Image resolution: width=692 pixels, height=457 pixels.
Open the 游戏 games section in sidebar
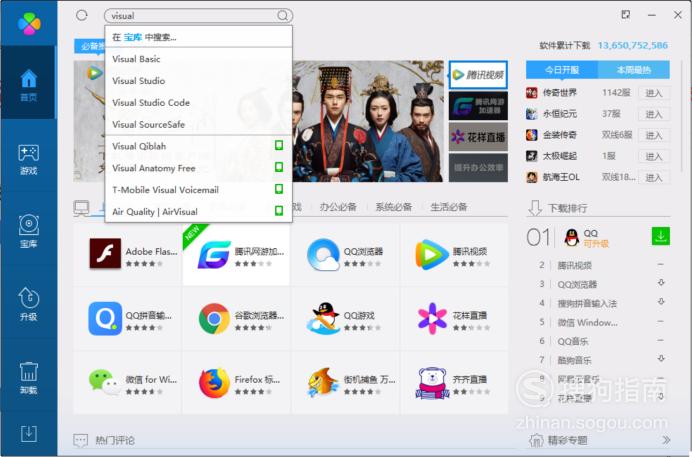pyautogui.click(x=29, y=160)
